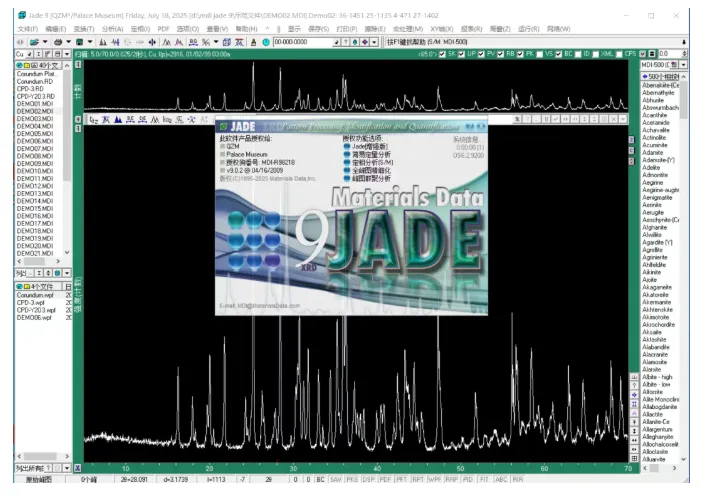707x495 pixels.
Task: Enable the XML checkbox
Action: [x=595, y=54]
